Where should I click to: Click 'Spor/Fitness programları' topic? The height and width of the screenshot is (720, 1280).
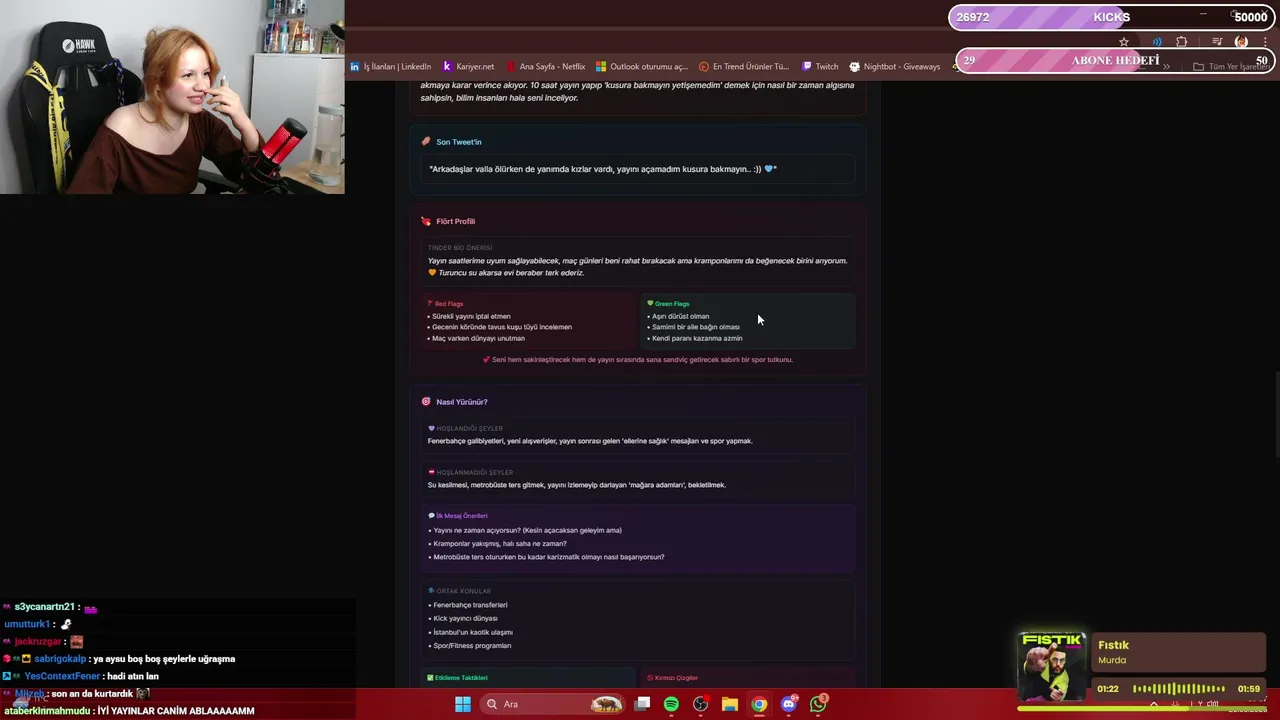click(471, 646)
